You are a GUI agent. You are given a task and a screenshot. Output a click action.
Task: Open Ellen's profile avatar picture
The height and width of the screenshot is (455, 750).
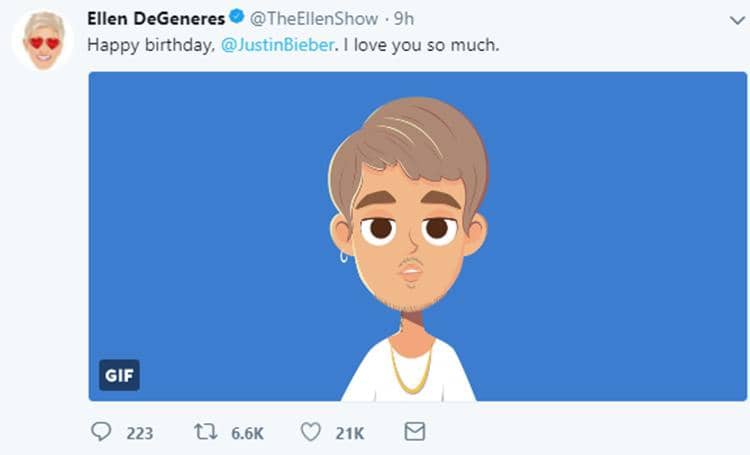click(x=43, y=41)
